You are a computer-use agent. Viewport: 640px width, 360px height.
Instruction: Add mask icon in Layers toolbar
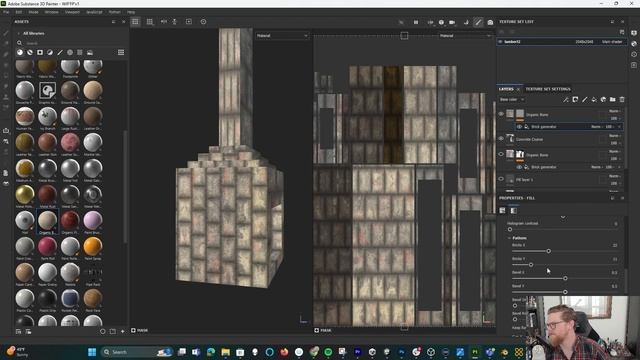click(575, 100)
